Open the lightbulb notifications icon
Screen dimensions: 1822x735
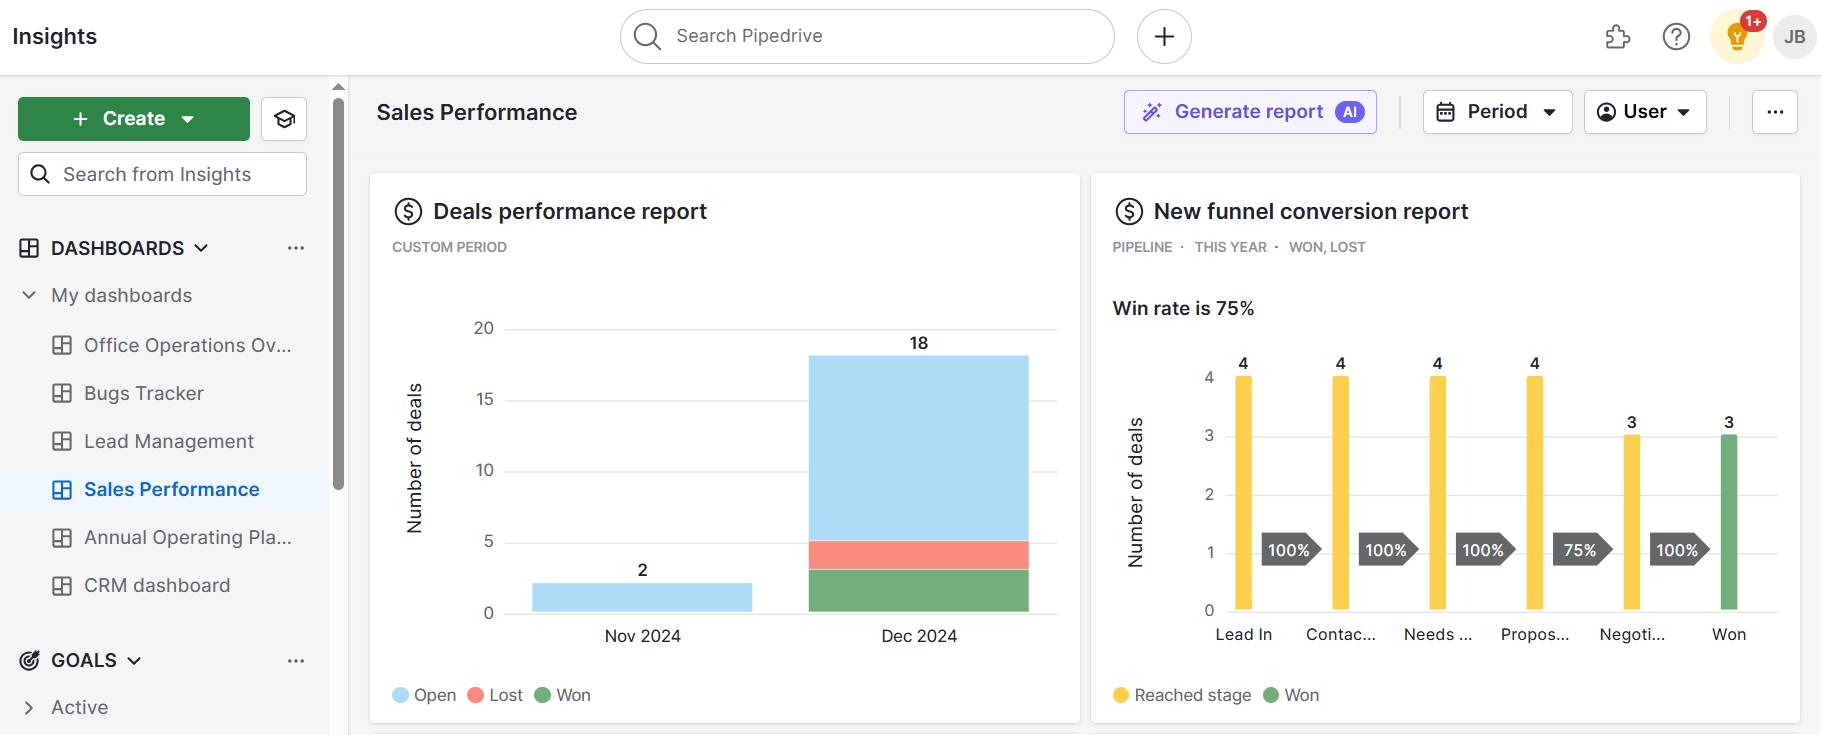click(1737, 38)
